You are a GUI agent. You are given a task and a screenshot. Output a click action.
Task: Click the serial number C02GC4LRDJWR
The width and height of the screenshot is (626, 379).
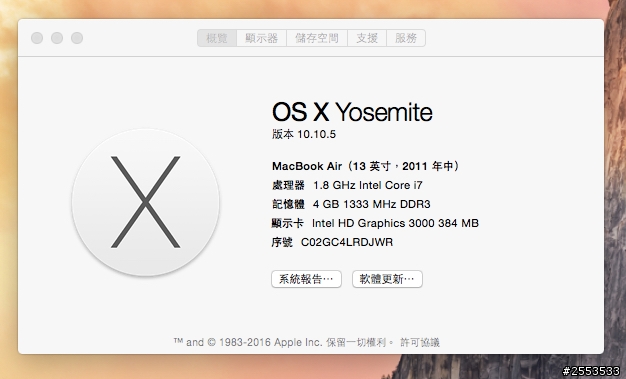[347, 242]
